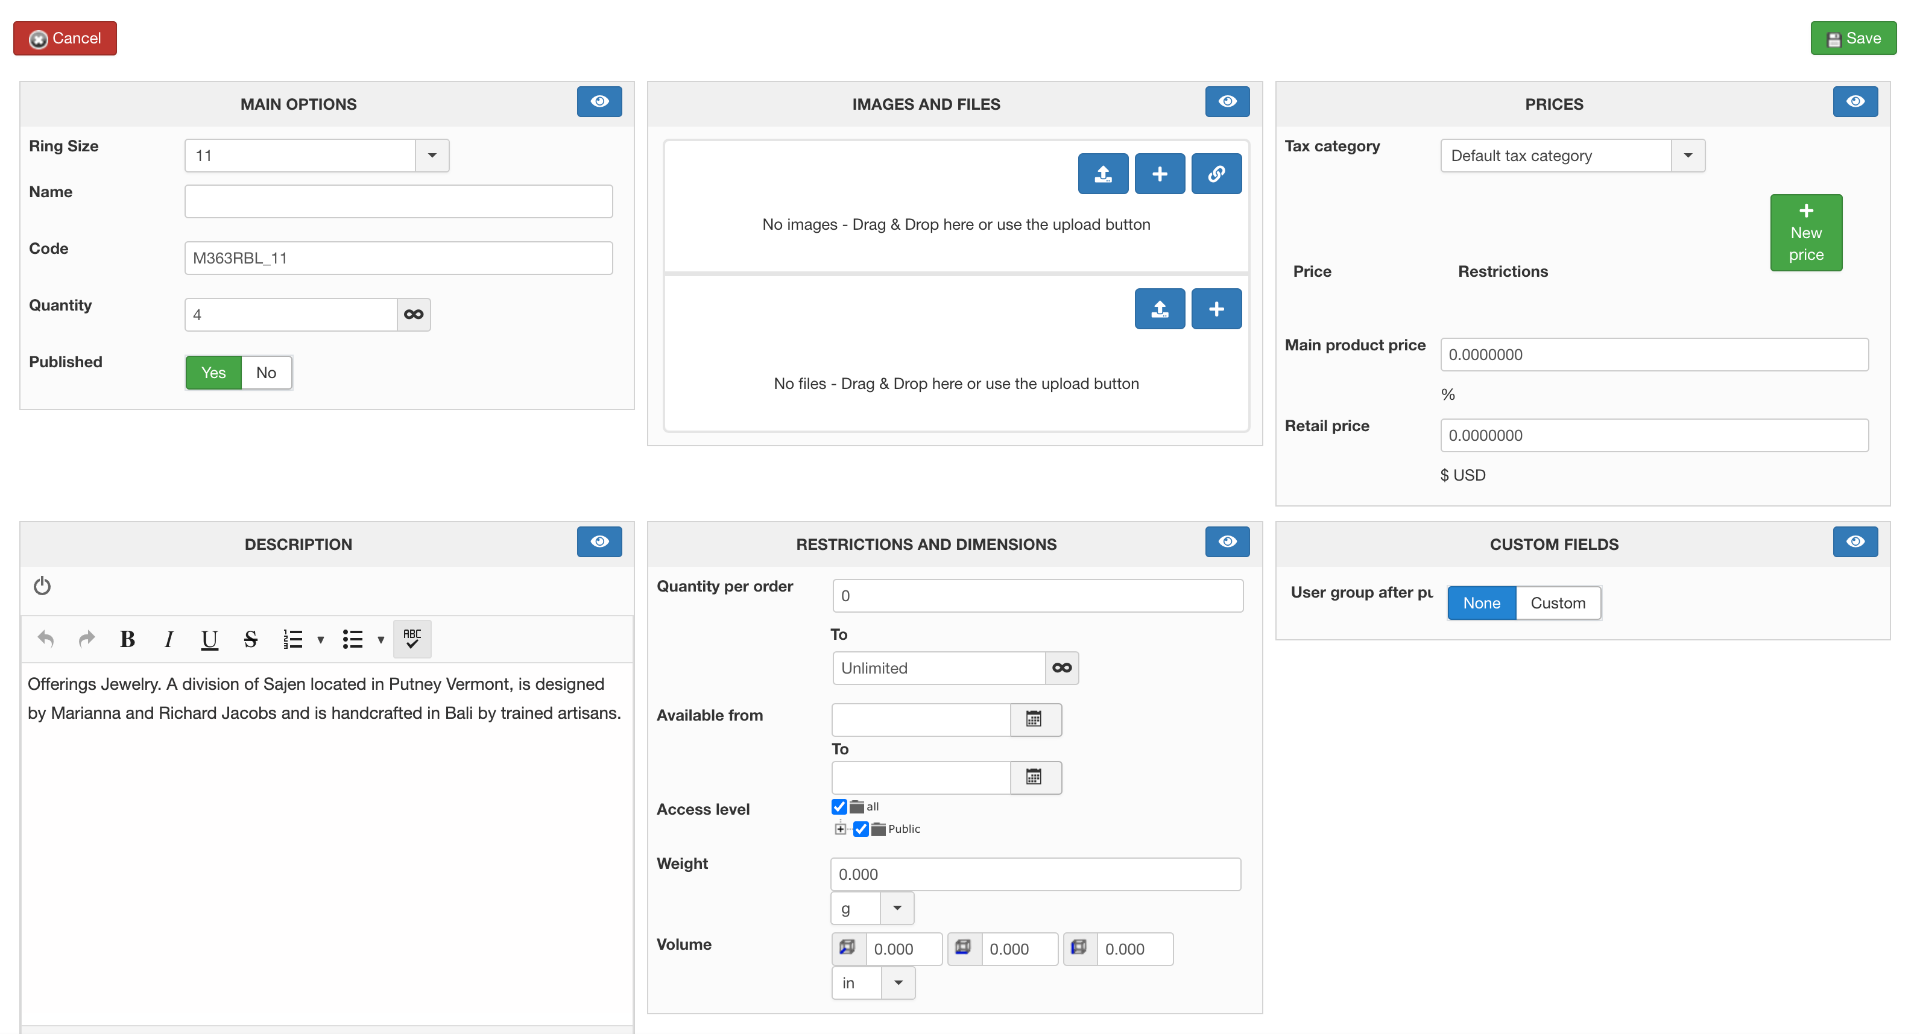Expand the Public access level tree

(841, 829)
